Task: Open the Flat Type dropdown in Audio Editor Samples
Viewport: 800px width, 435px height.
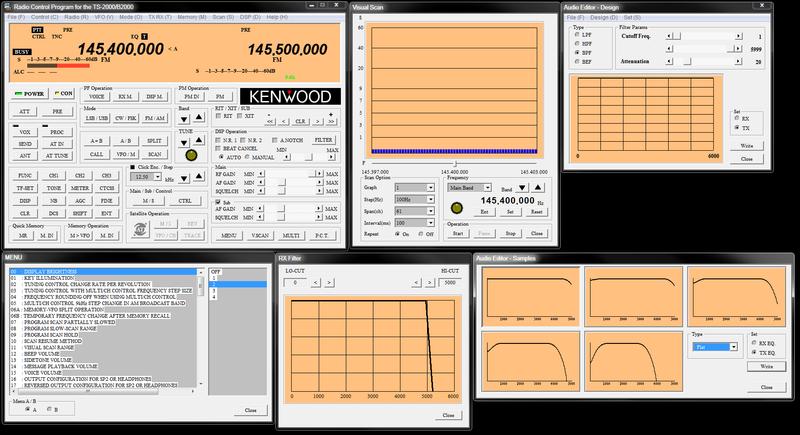Action: (734, 347)
